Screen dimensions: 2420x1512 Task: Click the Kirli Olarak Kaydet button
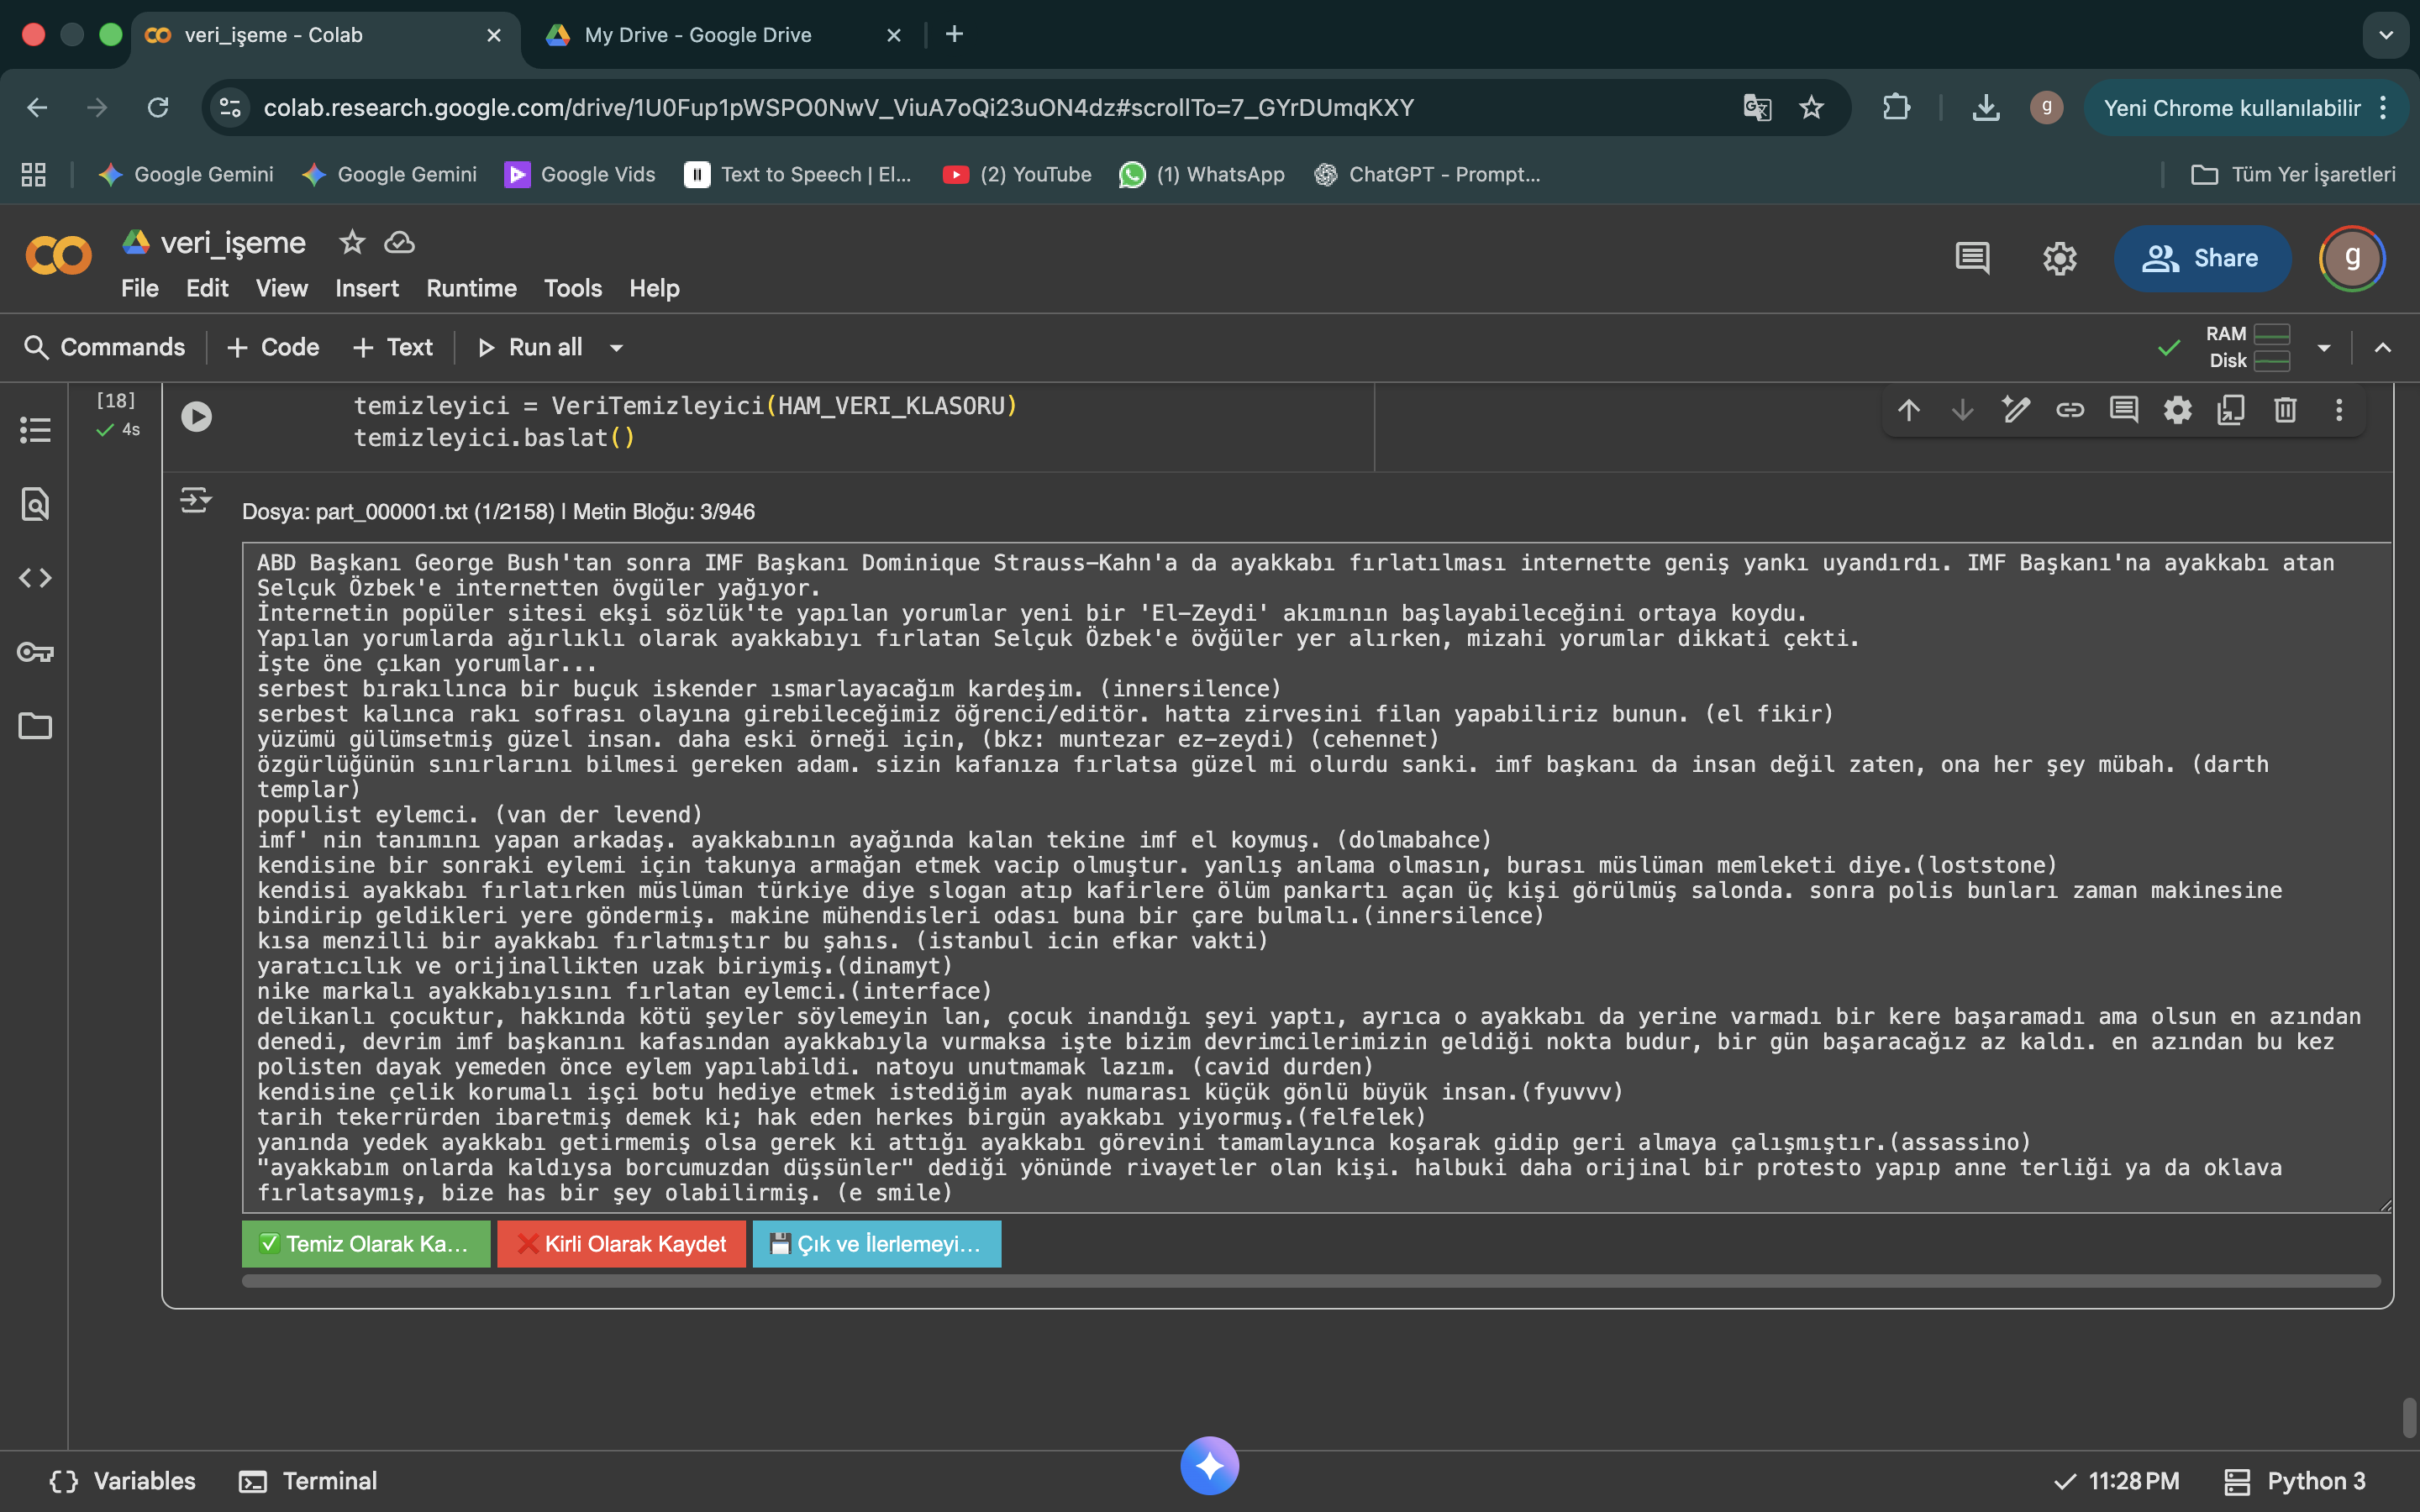[621, 1244]
